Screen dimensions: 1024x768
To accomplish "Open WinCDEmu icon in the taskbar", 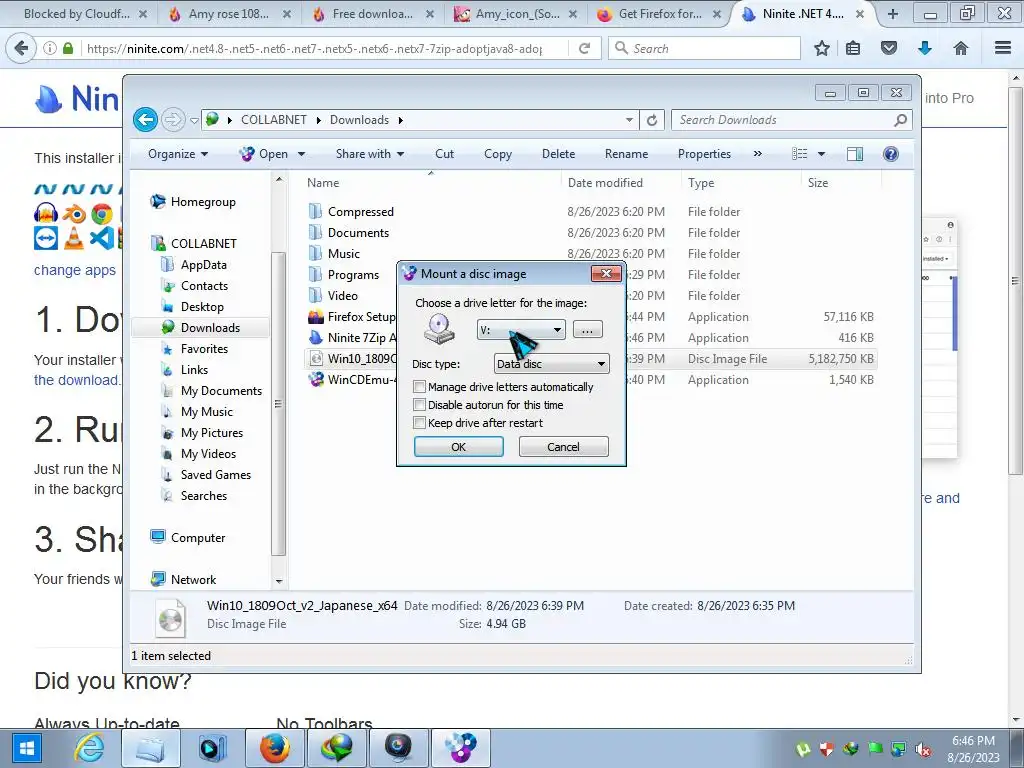I will (460, 748).
